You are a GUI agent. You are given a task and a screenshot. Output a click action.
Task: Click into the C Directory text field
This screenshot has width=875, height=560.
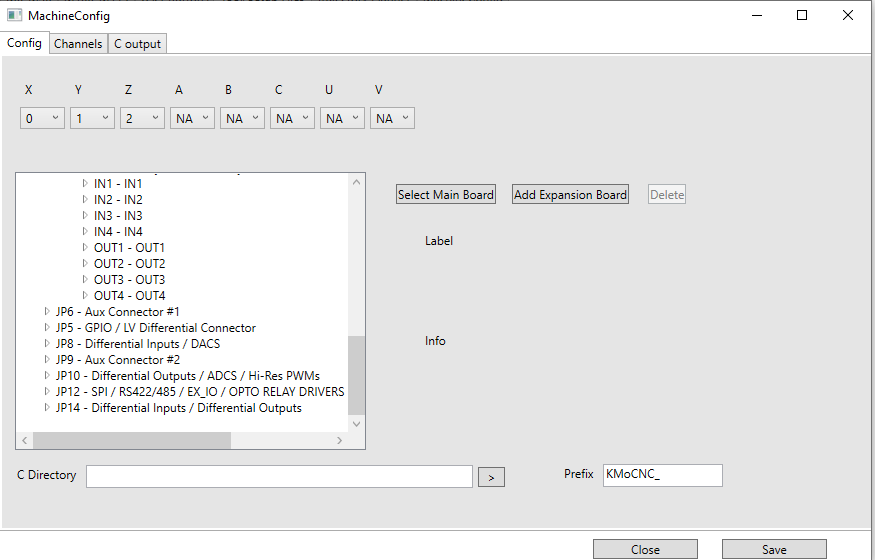click(279, 476)
